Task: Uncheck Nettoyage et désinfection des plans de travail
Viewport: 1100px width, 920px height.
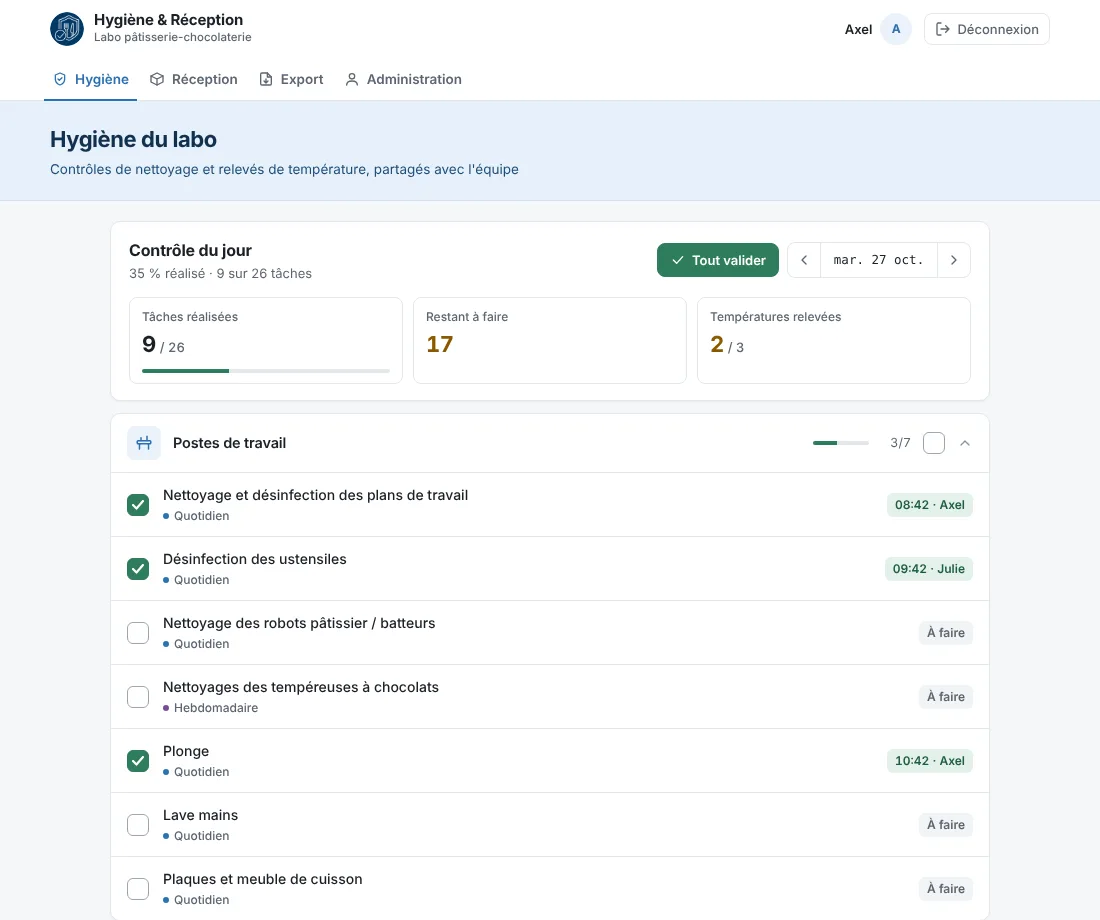Action: click(x=138, y=505)
